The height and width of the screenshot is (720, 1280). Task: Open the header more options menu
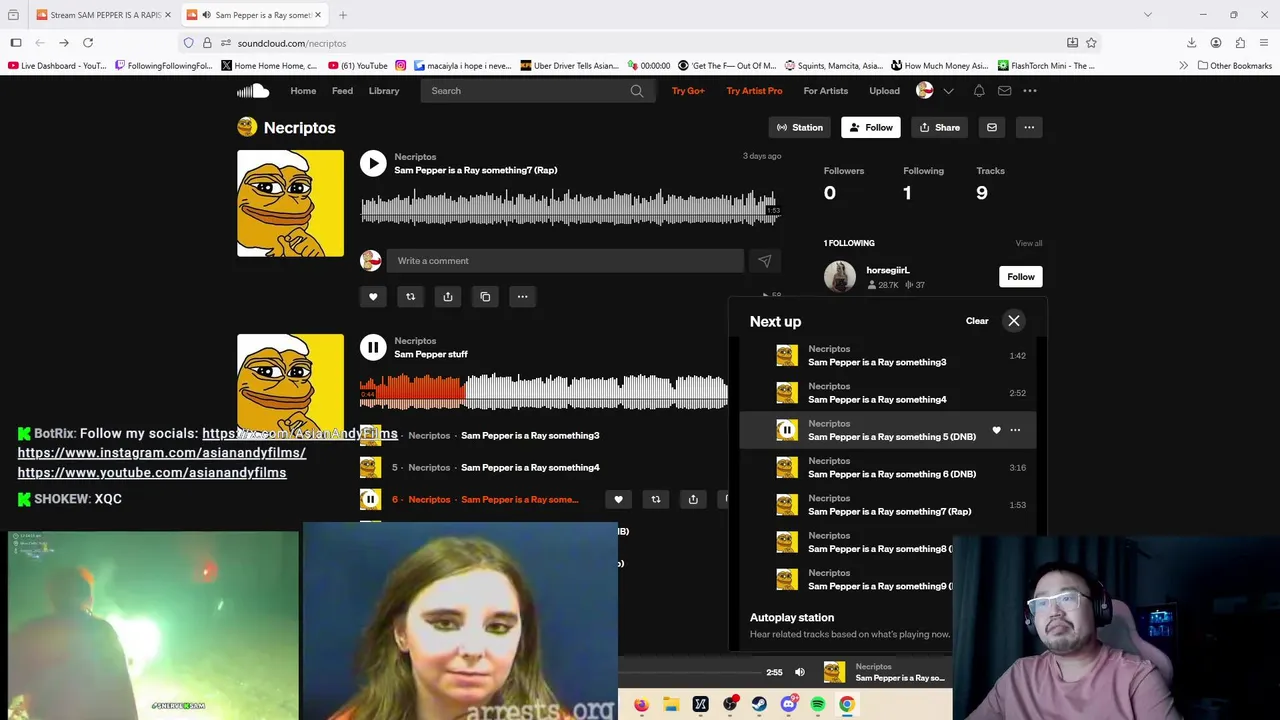point(1029,91)
